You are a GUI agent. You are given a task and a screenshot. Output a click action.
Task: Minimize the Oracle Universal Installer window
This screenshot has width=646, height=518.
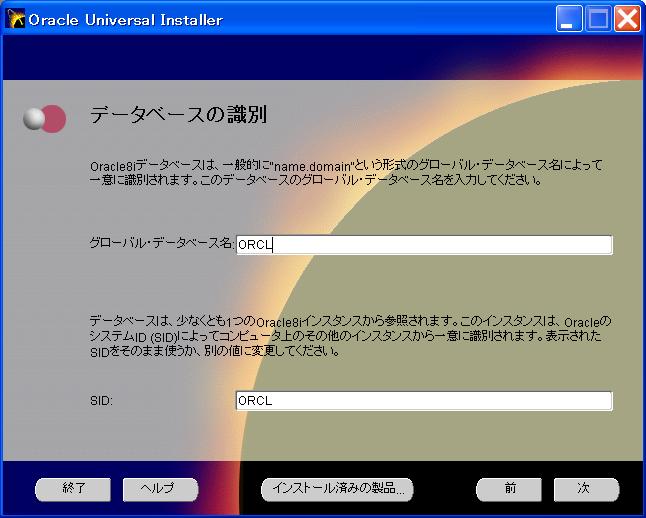[569, 19]
